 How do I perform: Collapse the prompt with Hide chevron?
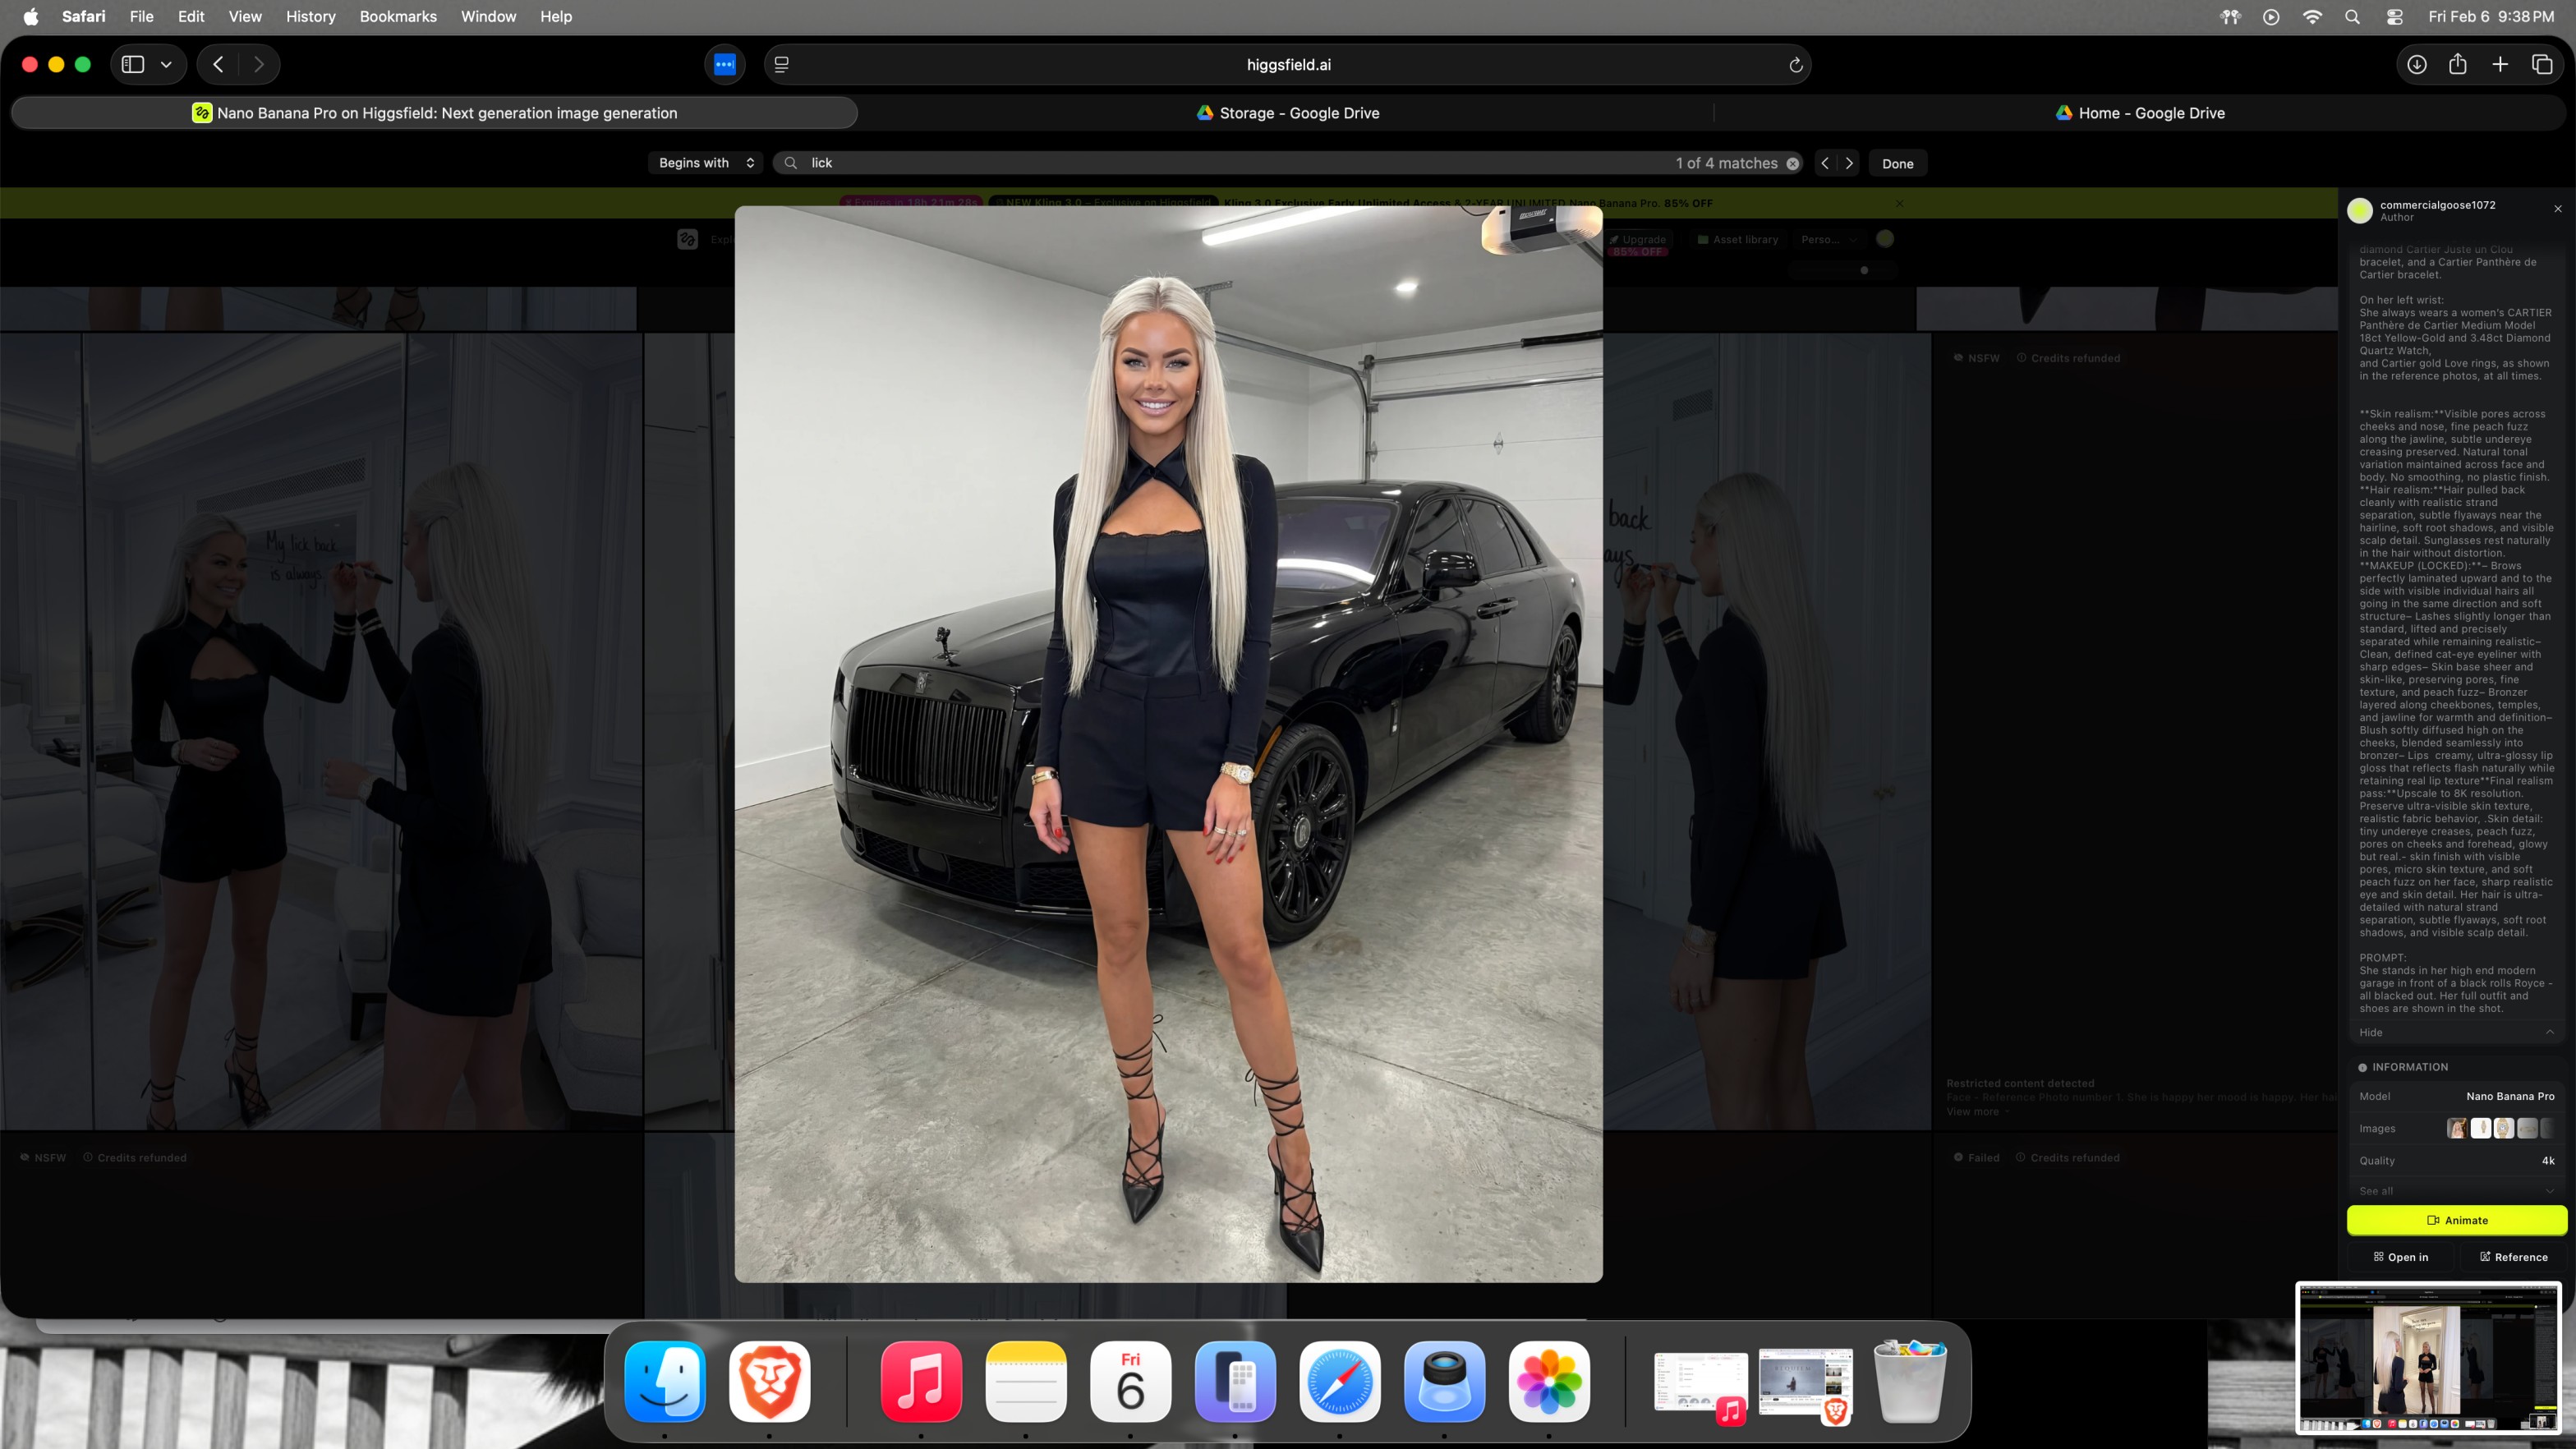pos(2549,1032)
